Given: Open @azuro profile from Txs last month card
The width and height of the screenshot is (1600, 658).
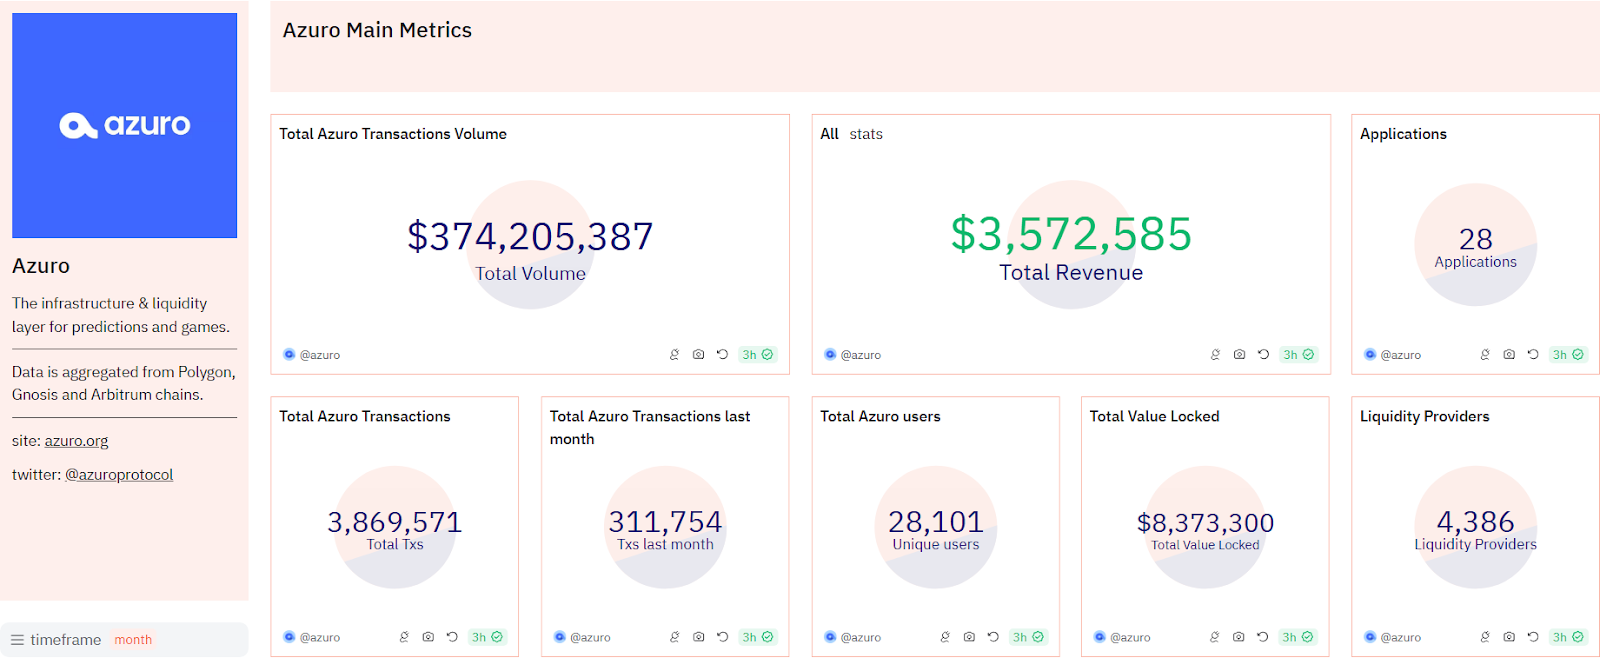Looking at the screenshot, I should tap(582, 637).
